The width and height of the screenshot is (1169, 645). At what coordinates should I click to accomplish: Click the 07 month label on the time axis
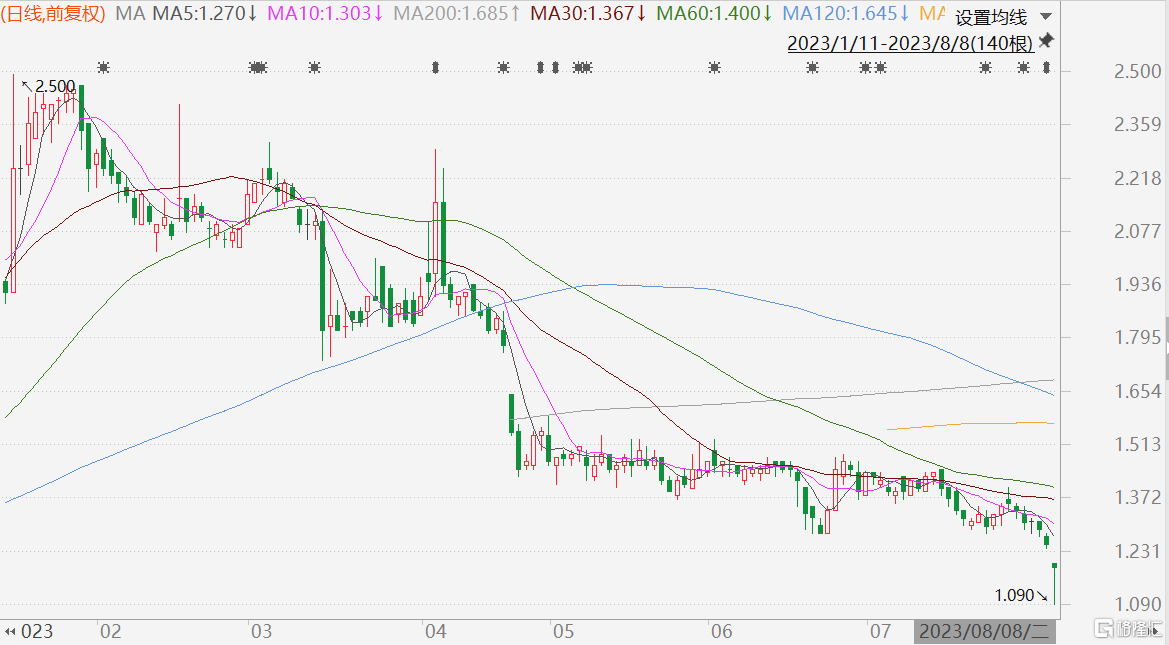[x=880, y=632]
